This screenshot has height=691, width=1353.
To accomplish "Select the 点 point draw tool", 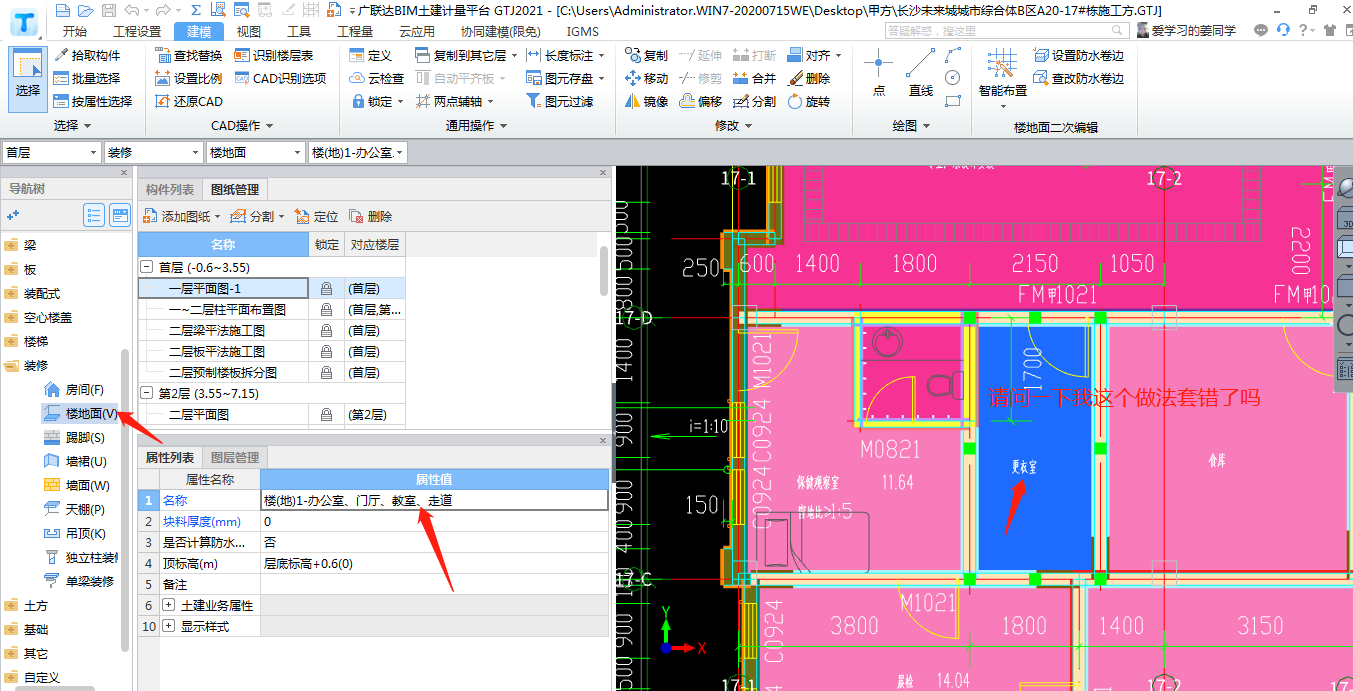I will pos(878,75).
